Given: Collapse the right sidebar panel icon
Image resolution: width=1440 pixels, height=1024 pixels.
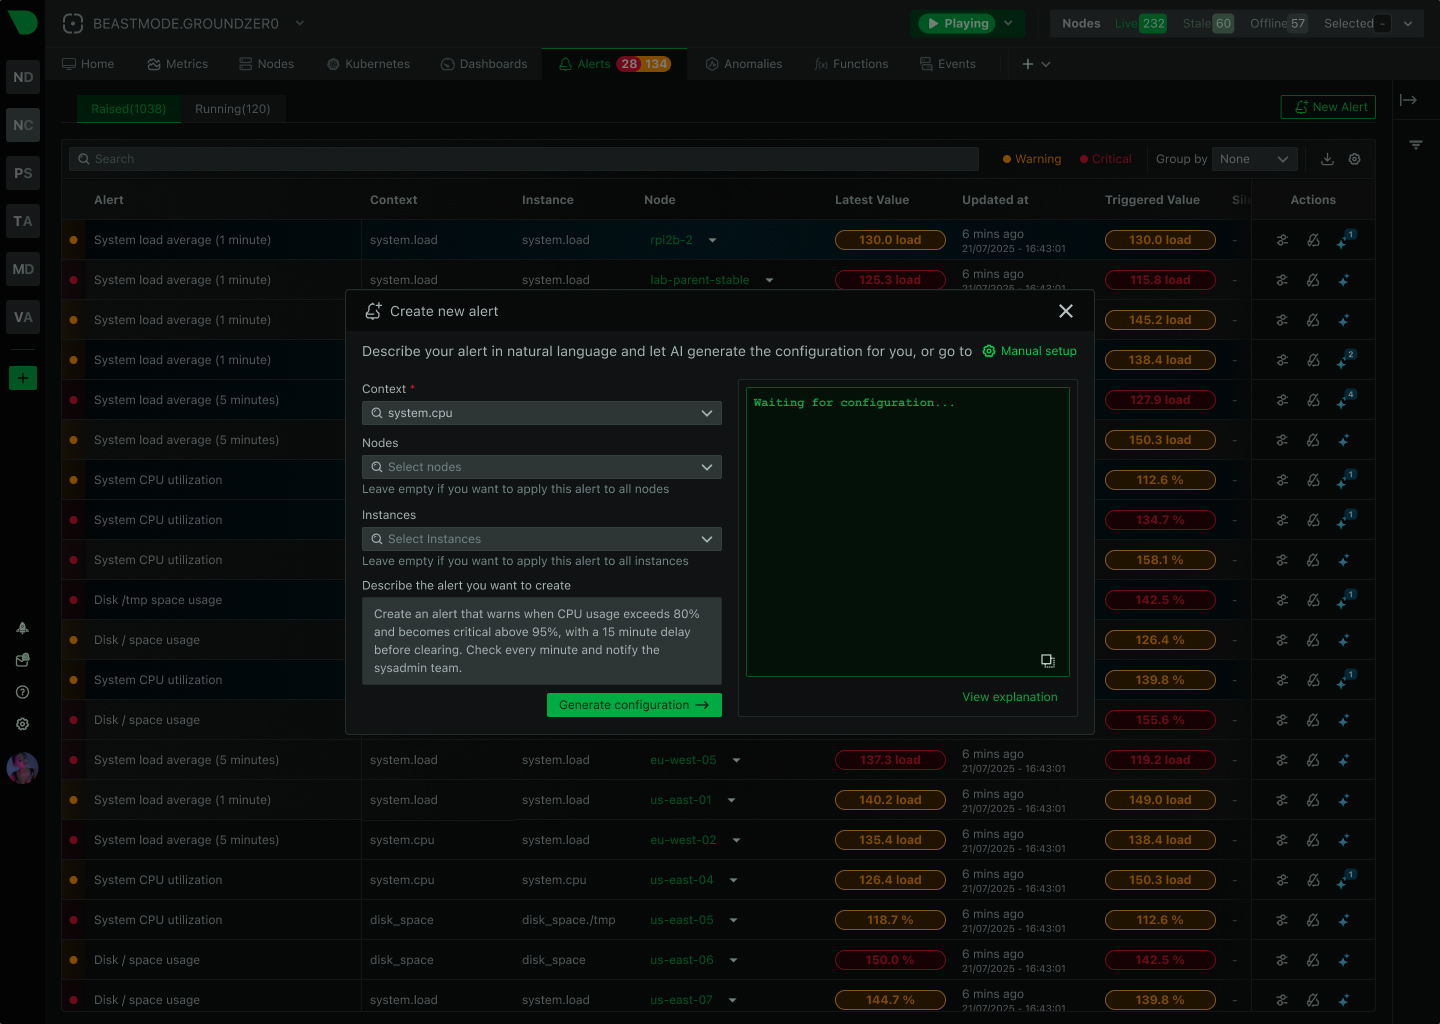Looking at the screenshot, I should tap(1408, 100).
